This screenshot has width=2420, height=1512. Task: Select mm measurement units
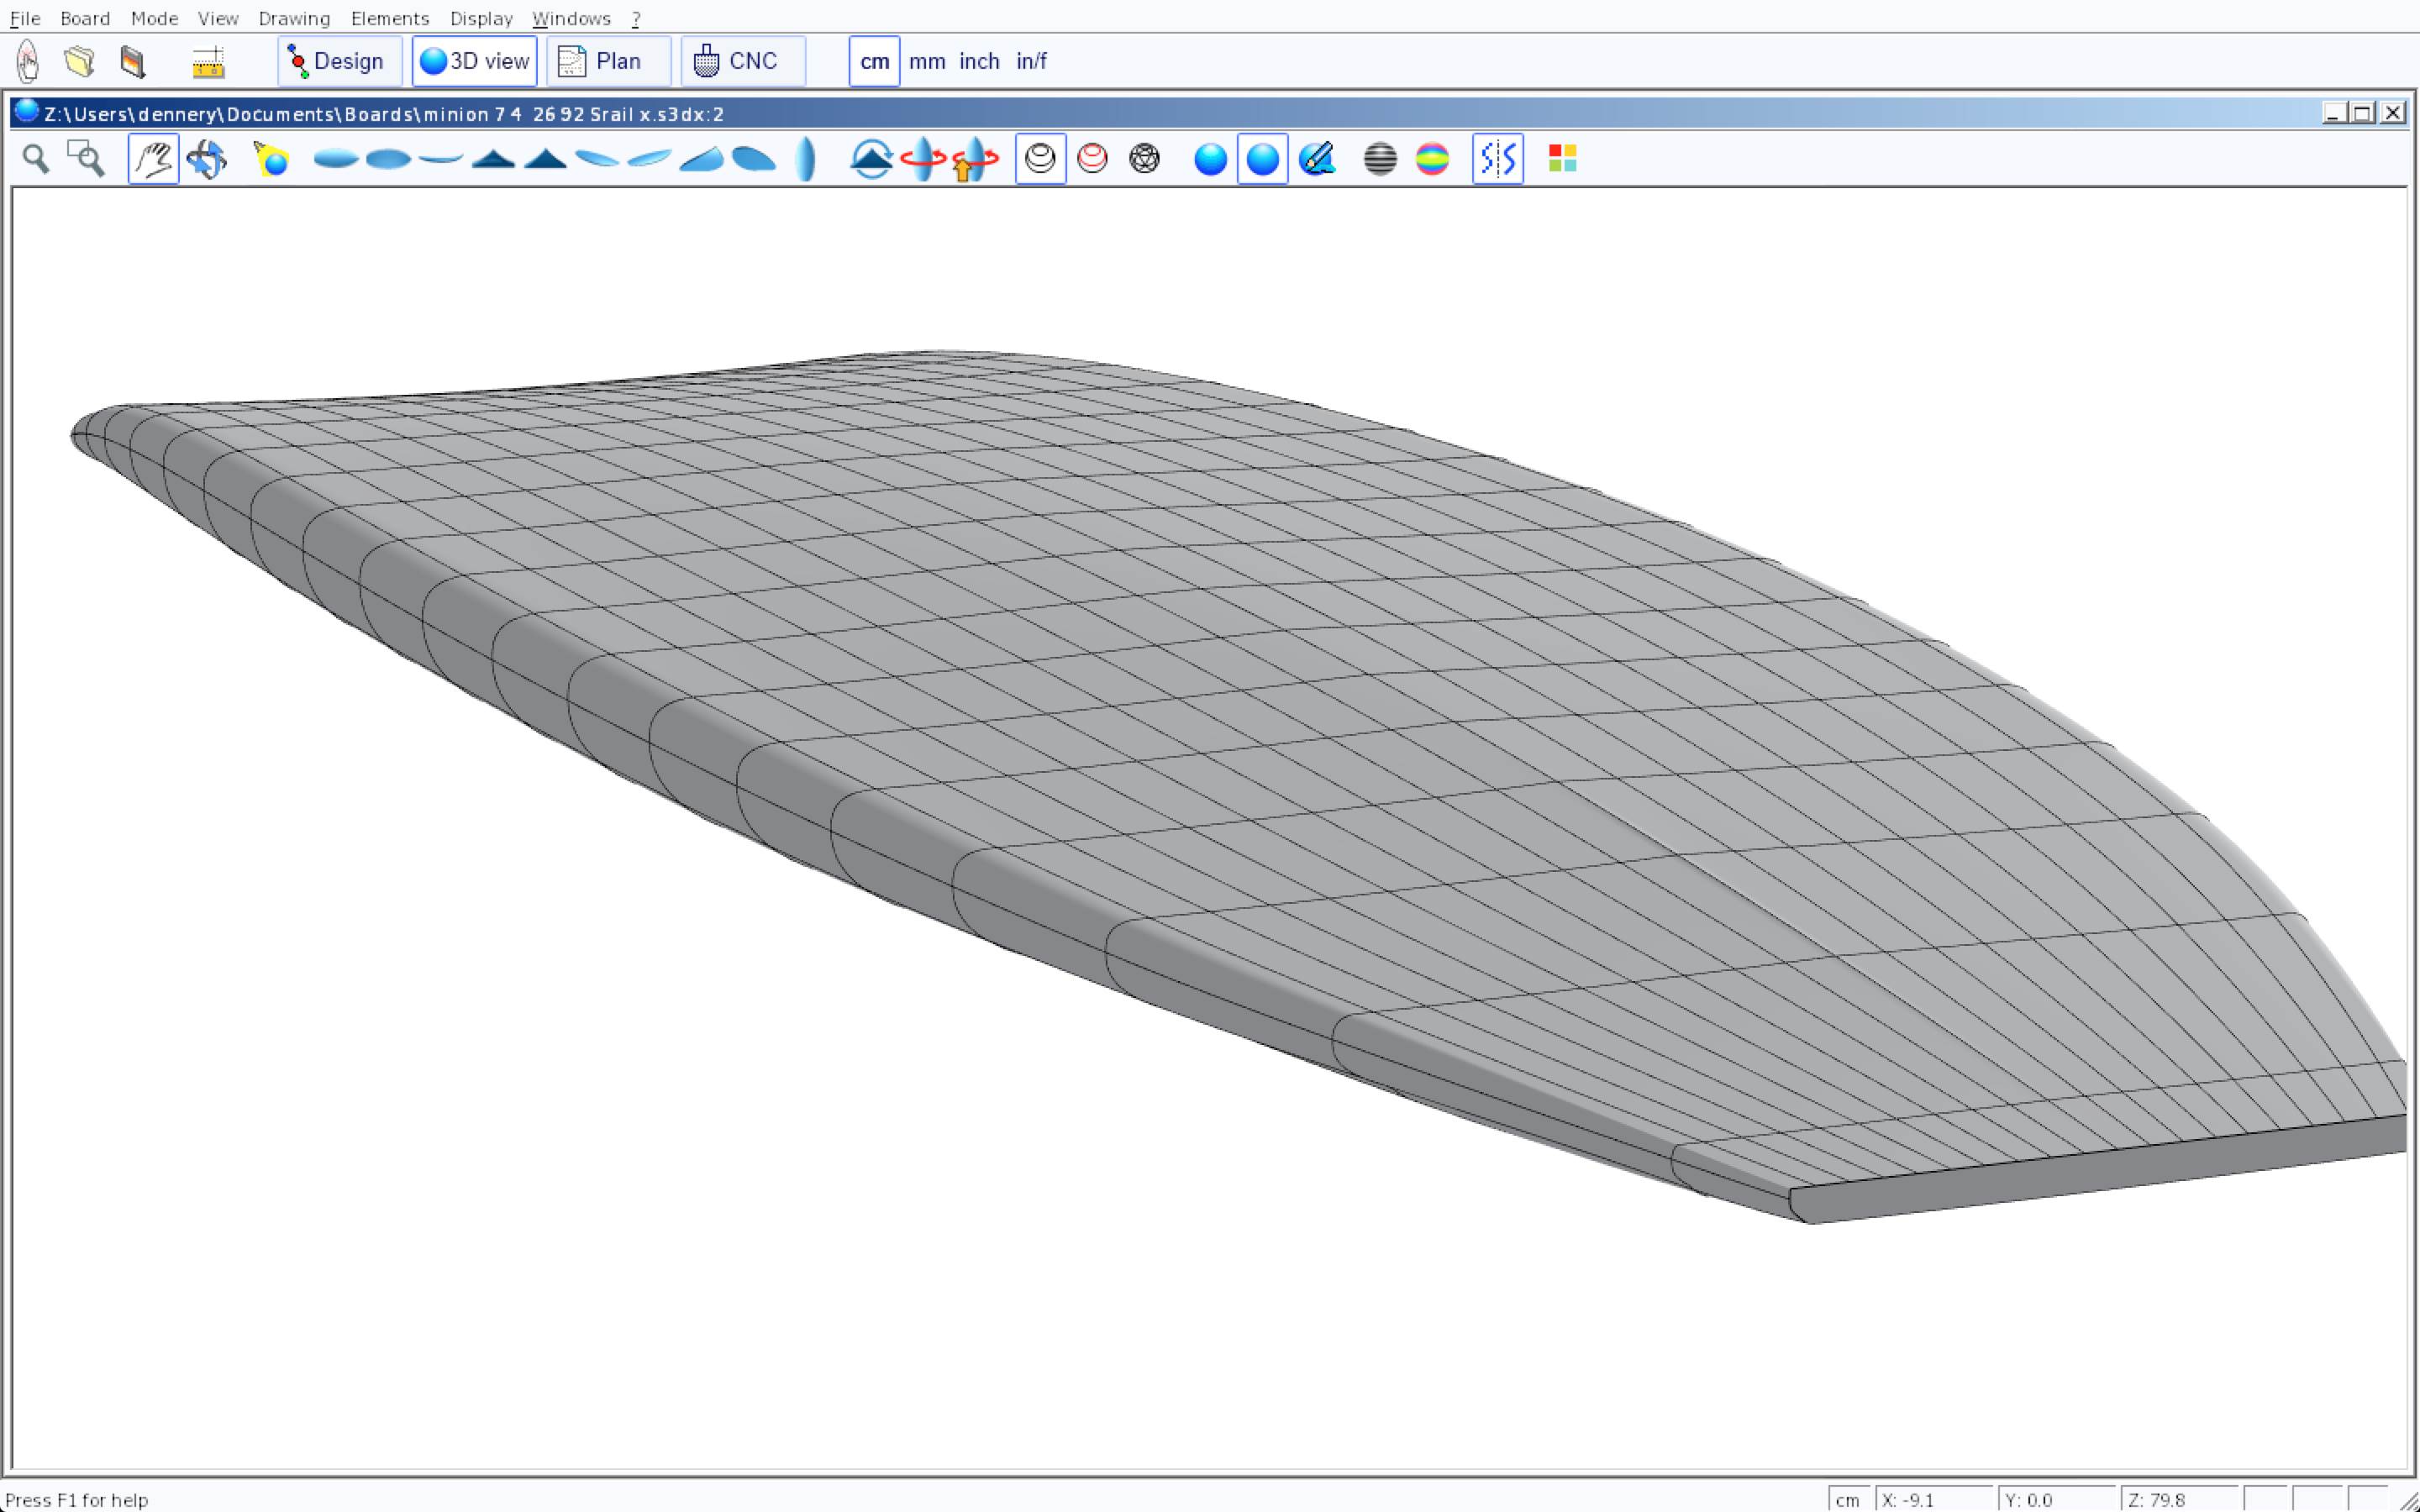click(x=927, y=61)
